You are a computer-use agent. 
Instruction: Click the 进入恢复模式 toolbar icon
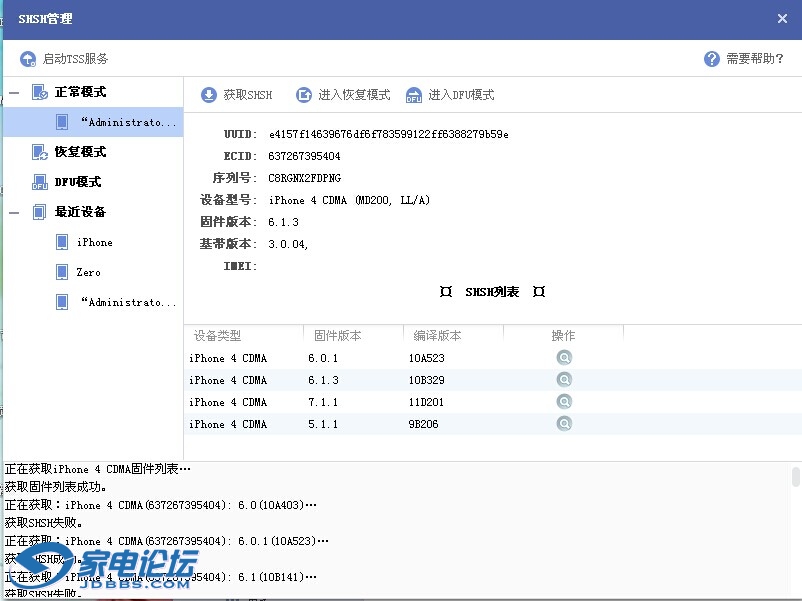(304, 95)
